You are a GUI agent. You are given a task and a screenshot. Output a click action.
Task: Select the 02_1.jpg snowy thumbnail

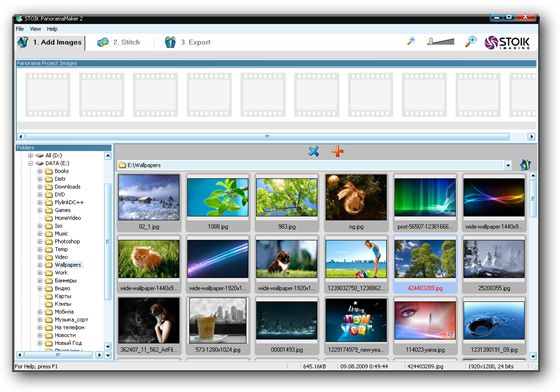click(x=149, y=201)
